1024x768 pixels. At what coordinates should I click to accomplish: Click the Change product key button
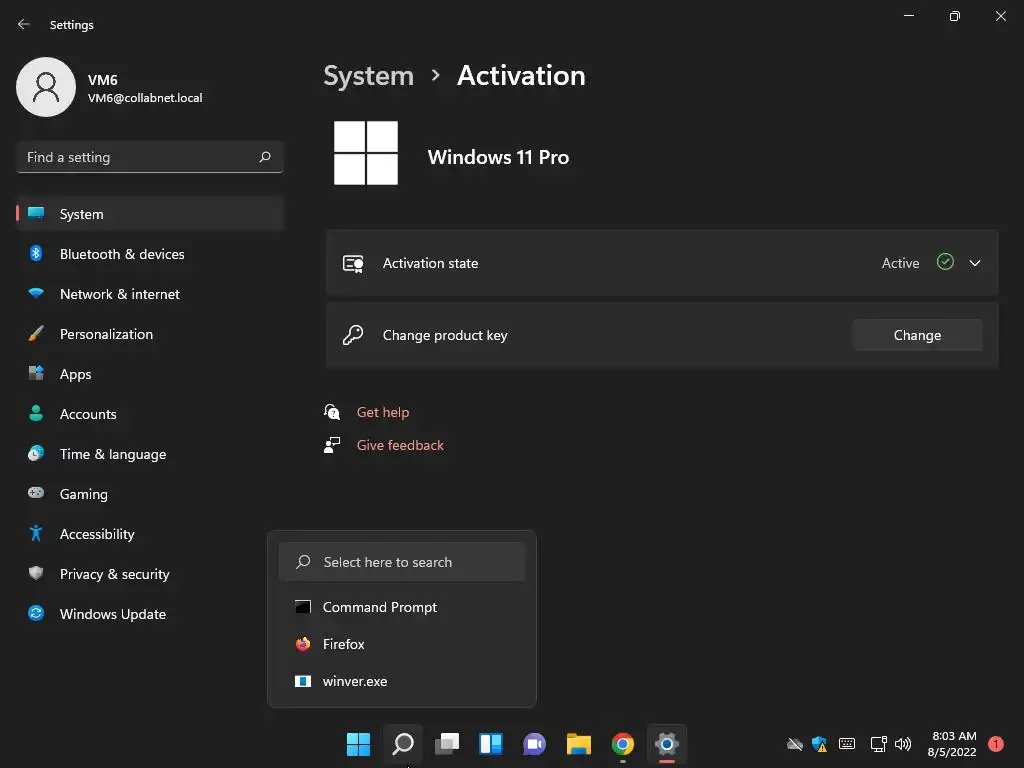click(x=917, y=335)
